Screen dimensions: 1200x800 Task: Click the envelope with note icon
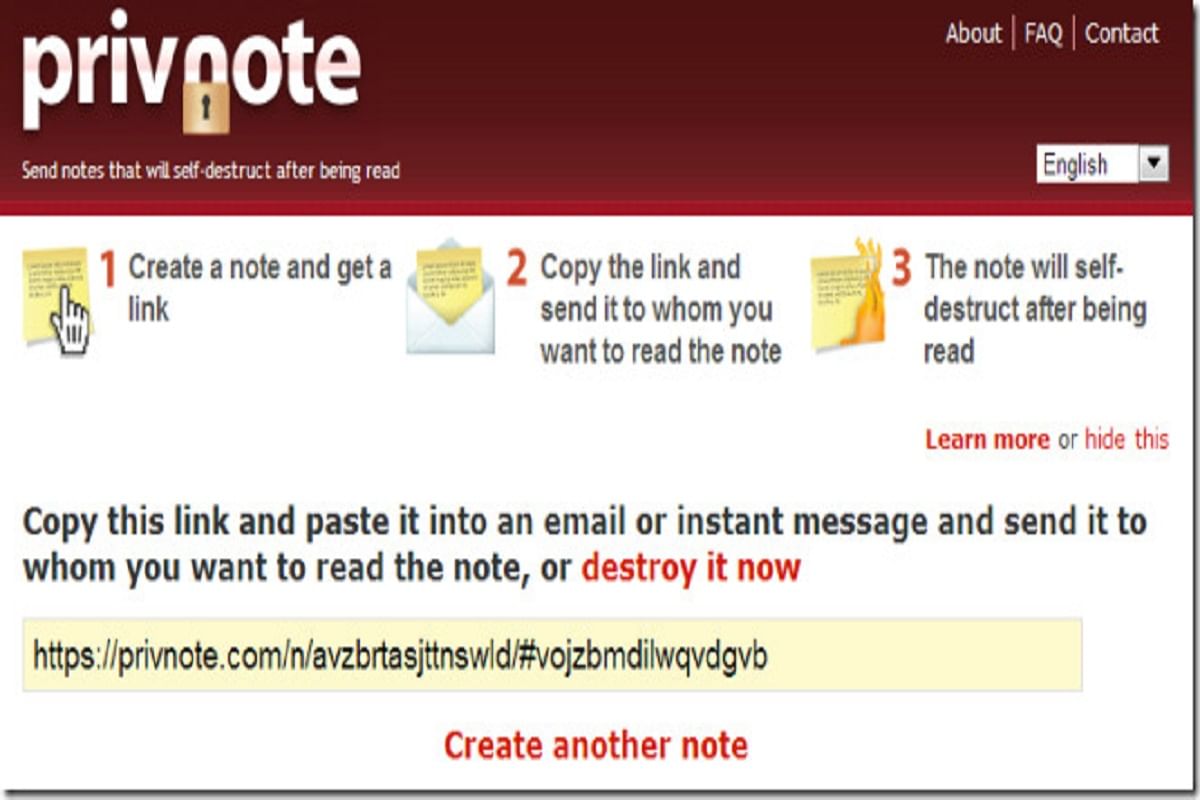(x=450, y=297)
